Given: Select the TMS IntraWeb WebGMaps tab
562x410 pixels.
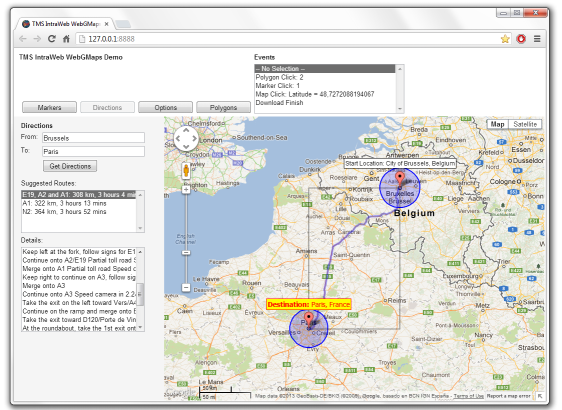Looking at the screenshot, I should 65,24.
